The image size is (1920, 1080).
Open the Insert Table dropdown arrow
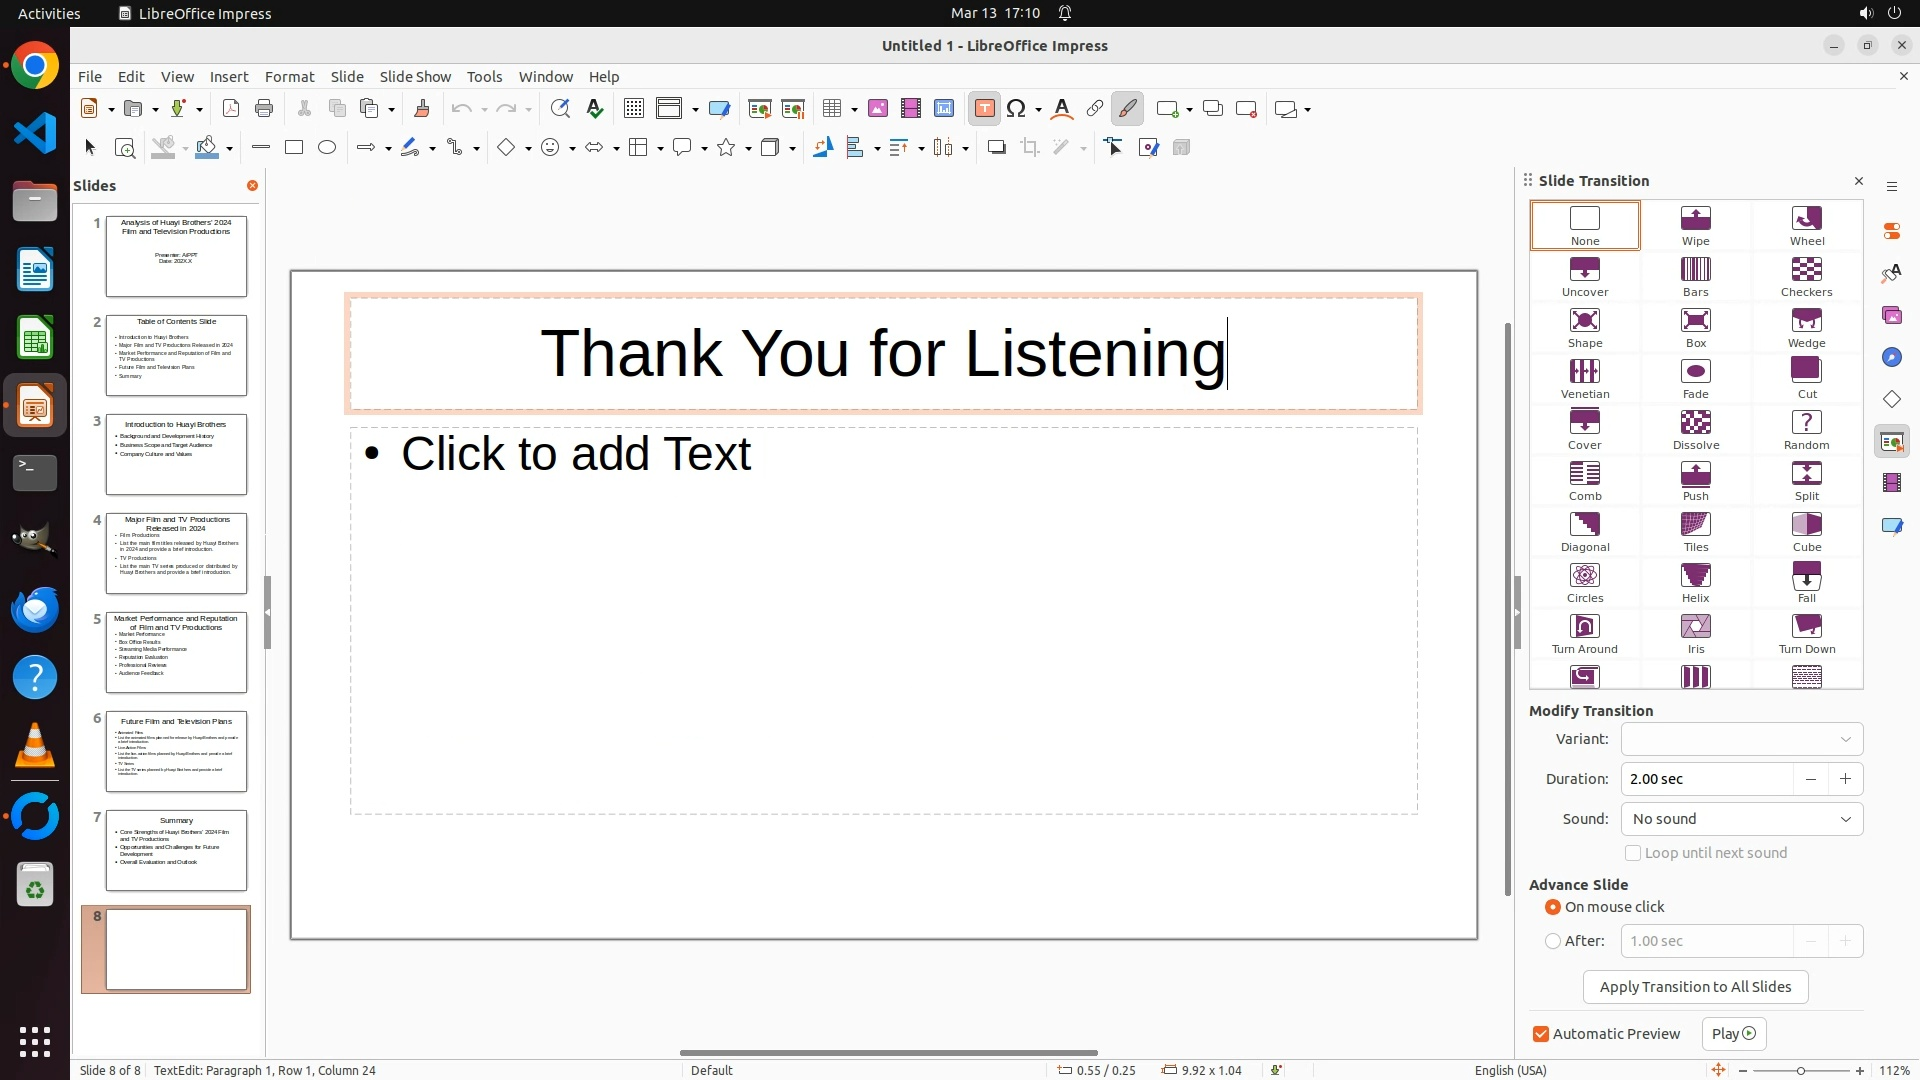click(x=855, y=110)
